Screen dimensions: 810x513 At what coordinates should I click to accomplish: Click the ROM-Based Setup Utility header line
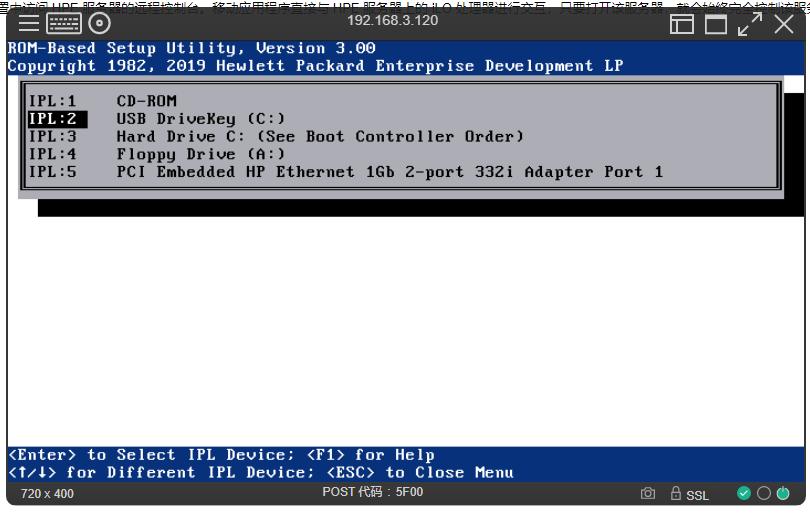tap(192, 48)
